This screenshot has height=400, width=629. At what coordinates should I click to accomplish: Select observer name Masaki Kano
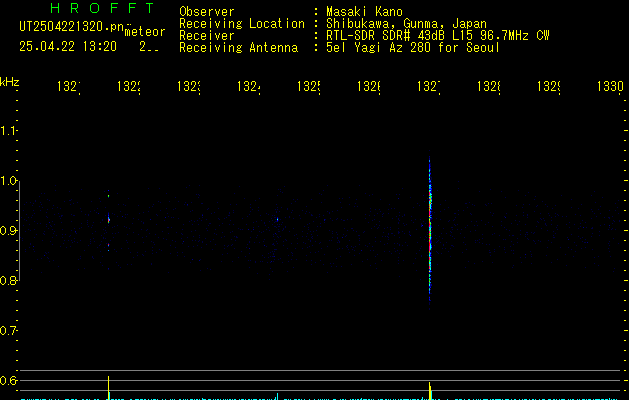tap(364, 11)
